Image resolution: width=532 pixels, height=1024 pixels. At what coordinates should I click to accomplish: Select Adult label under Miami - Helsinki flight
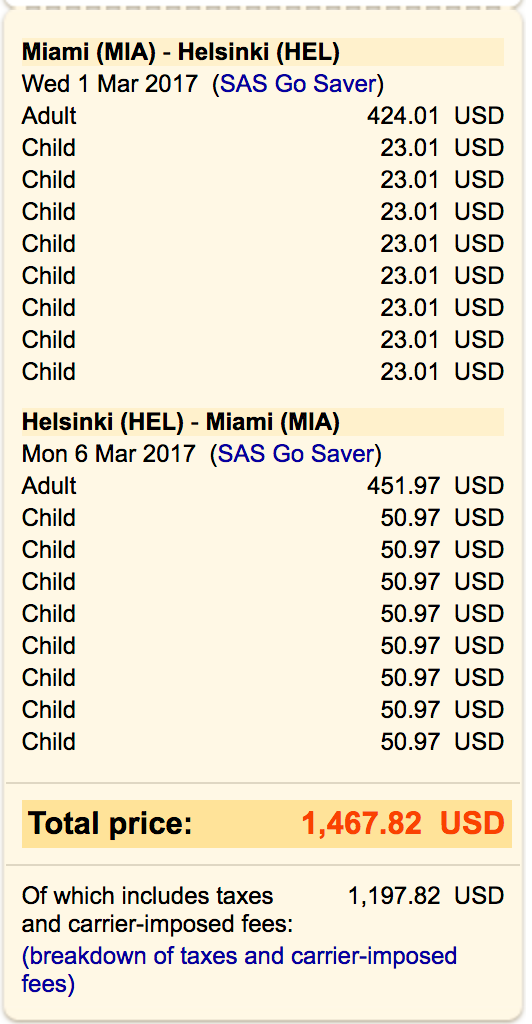point(49,116)
